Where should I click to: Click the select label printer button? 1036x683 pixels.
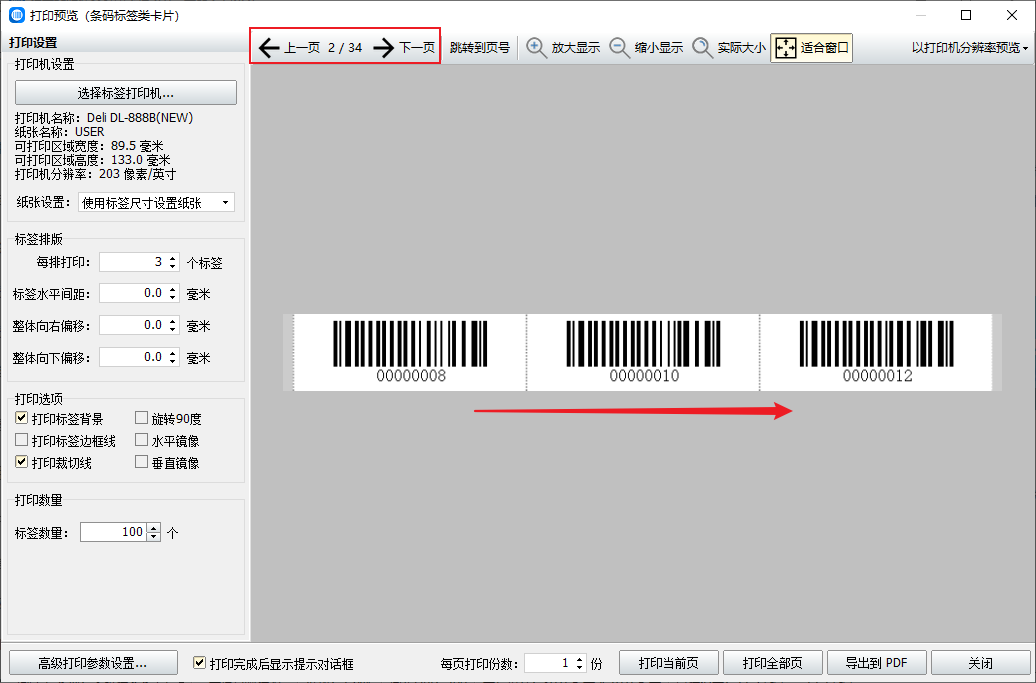126,92
